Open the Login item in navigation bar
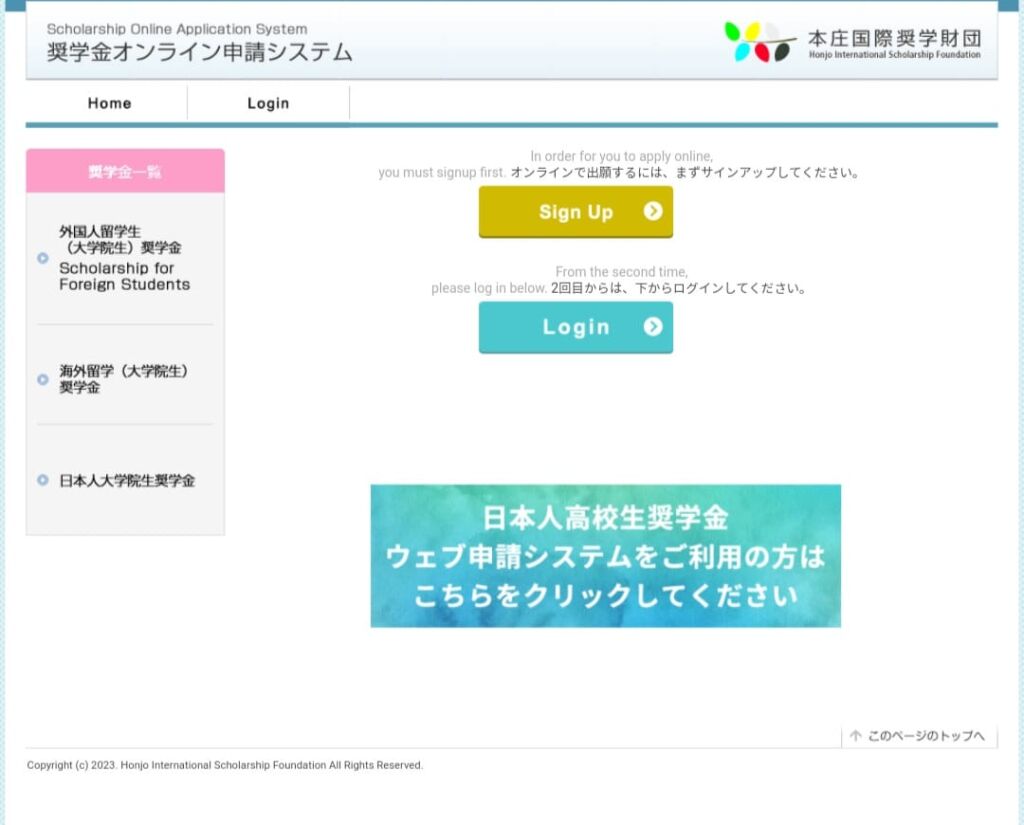The image size is (1024, 825). [x=268, y=103]
